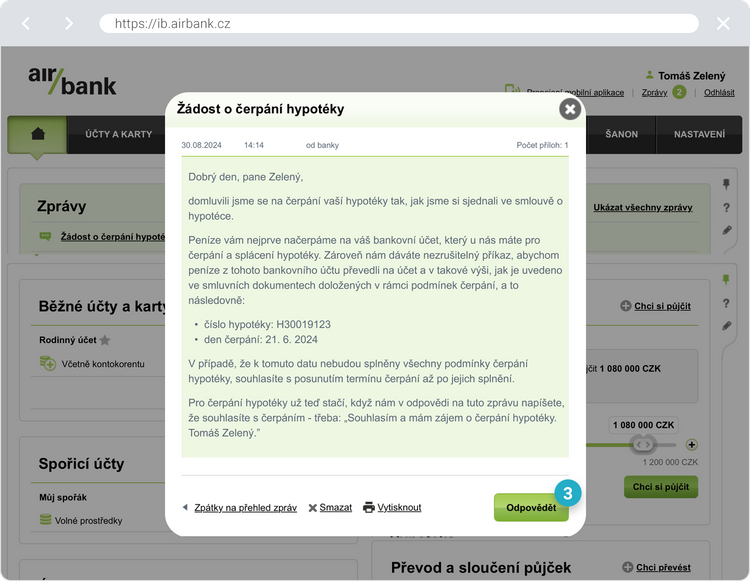Click the green Chci si půjčit button
Viewport: 750px width, 581px height.
[660, 486]
